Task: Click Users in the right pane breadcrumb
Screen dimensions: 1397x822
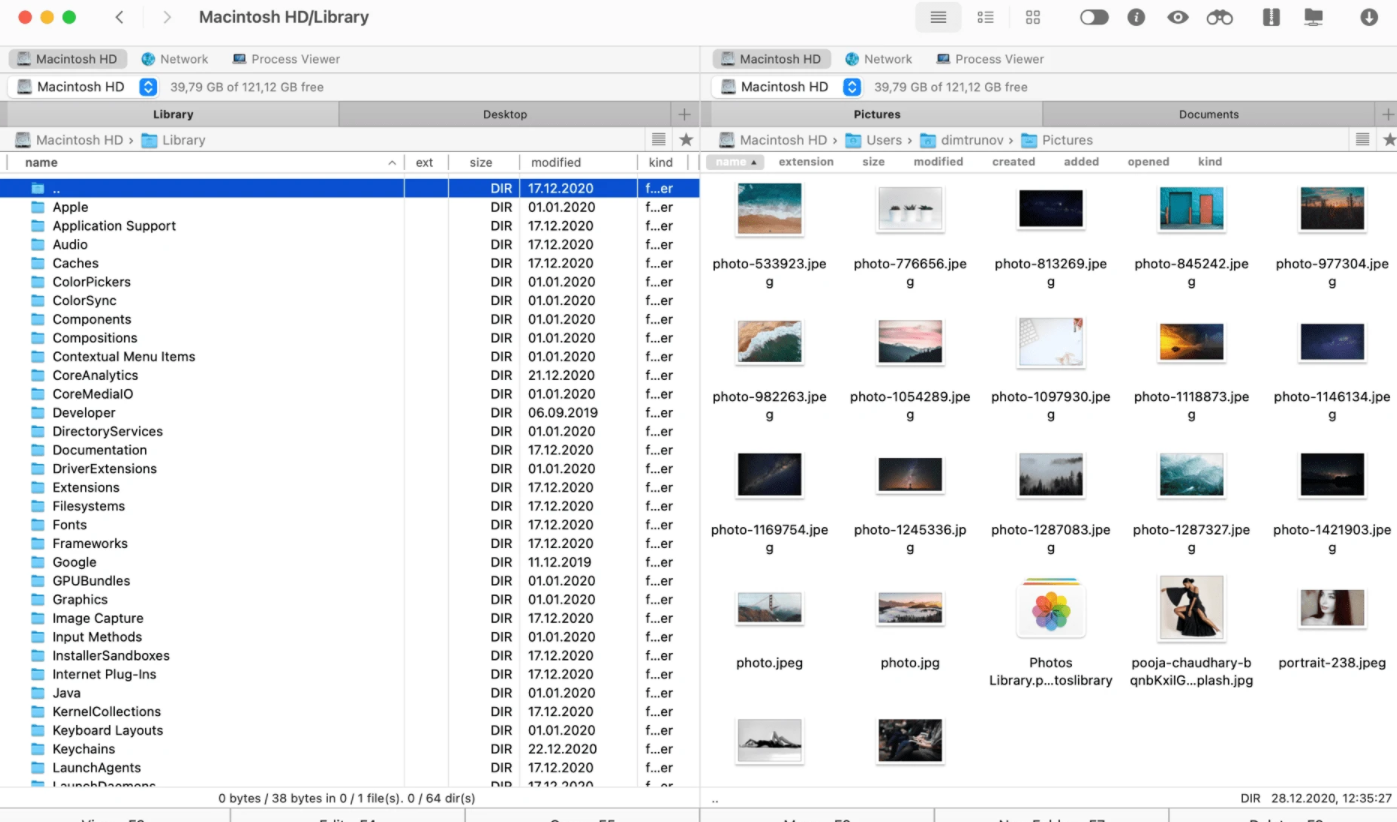Action: pyautogui.click(x=874, y=140)
